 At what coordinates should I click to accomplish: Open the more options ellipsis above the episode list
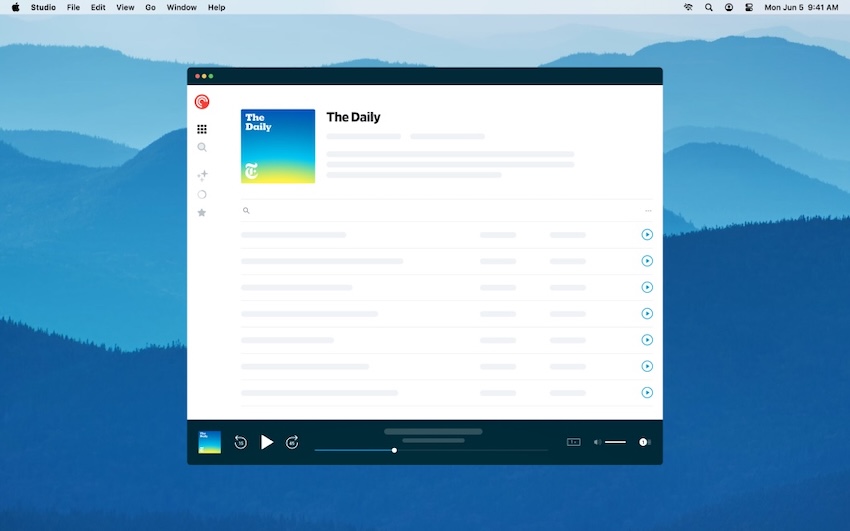[x=648, y=211]
